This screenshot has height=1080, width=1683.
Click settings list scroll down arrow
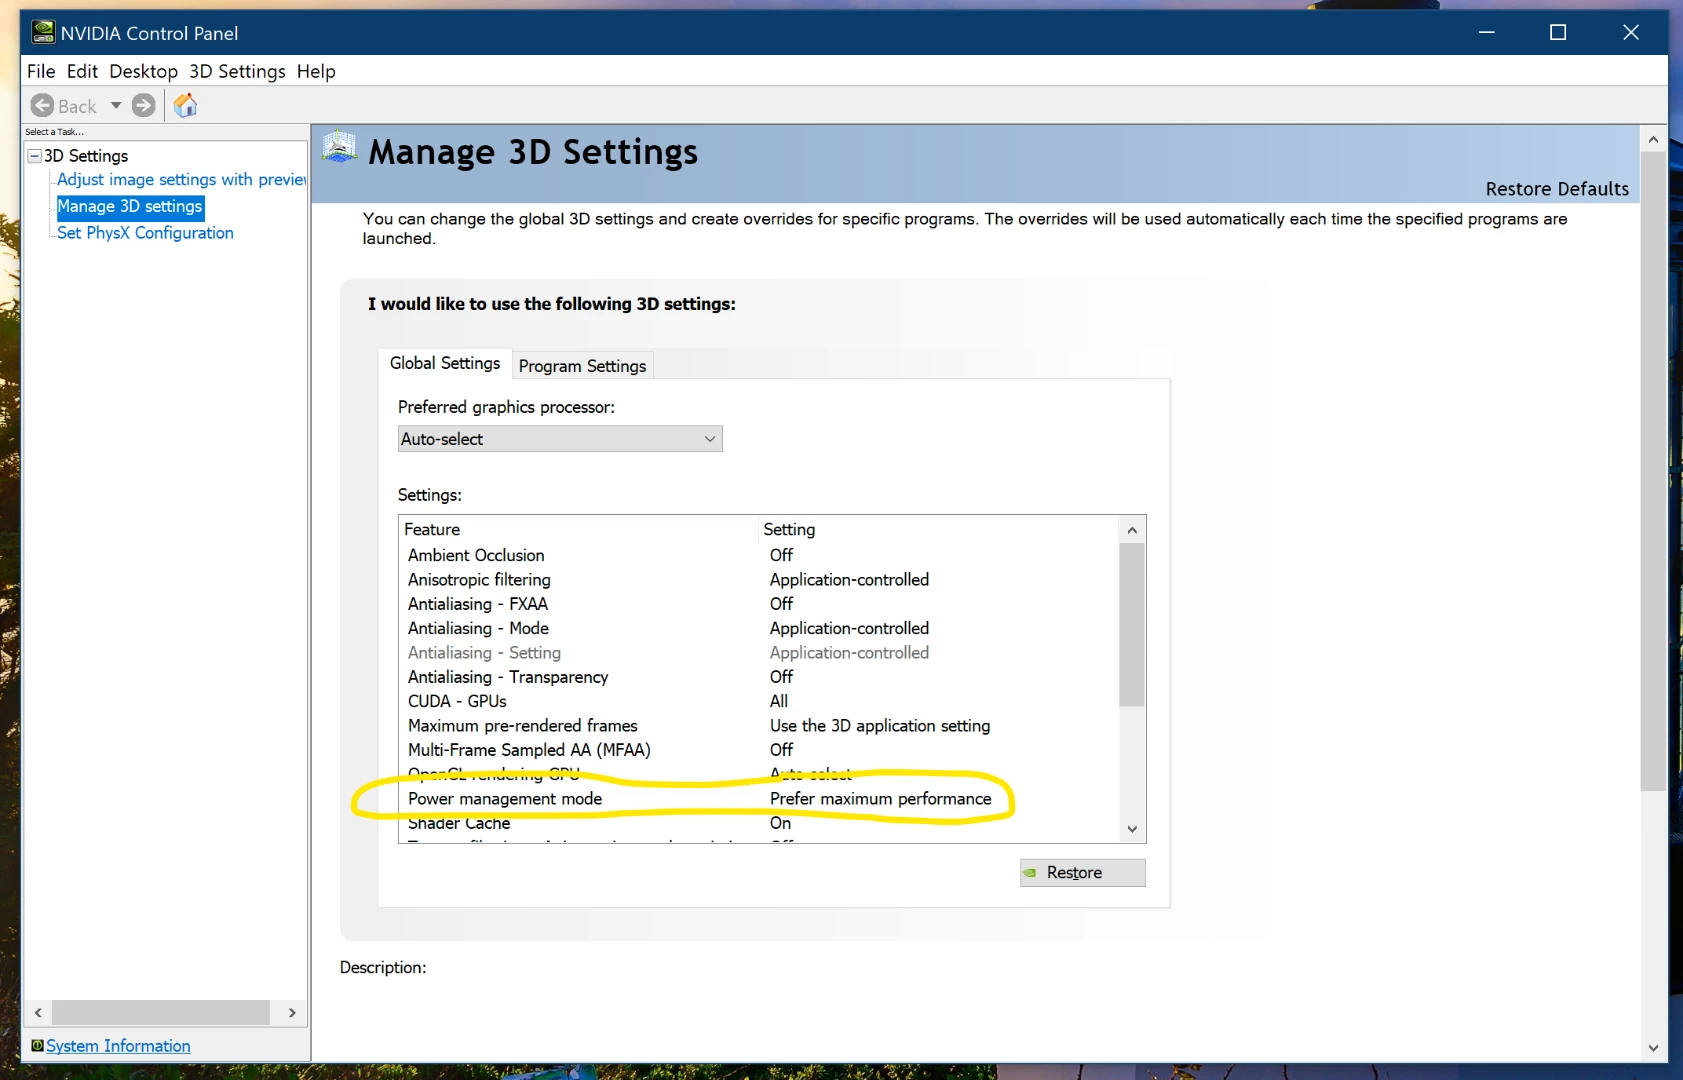click(x=1132, y=829)
